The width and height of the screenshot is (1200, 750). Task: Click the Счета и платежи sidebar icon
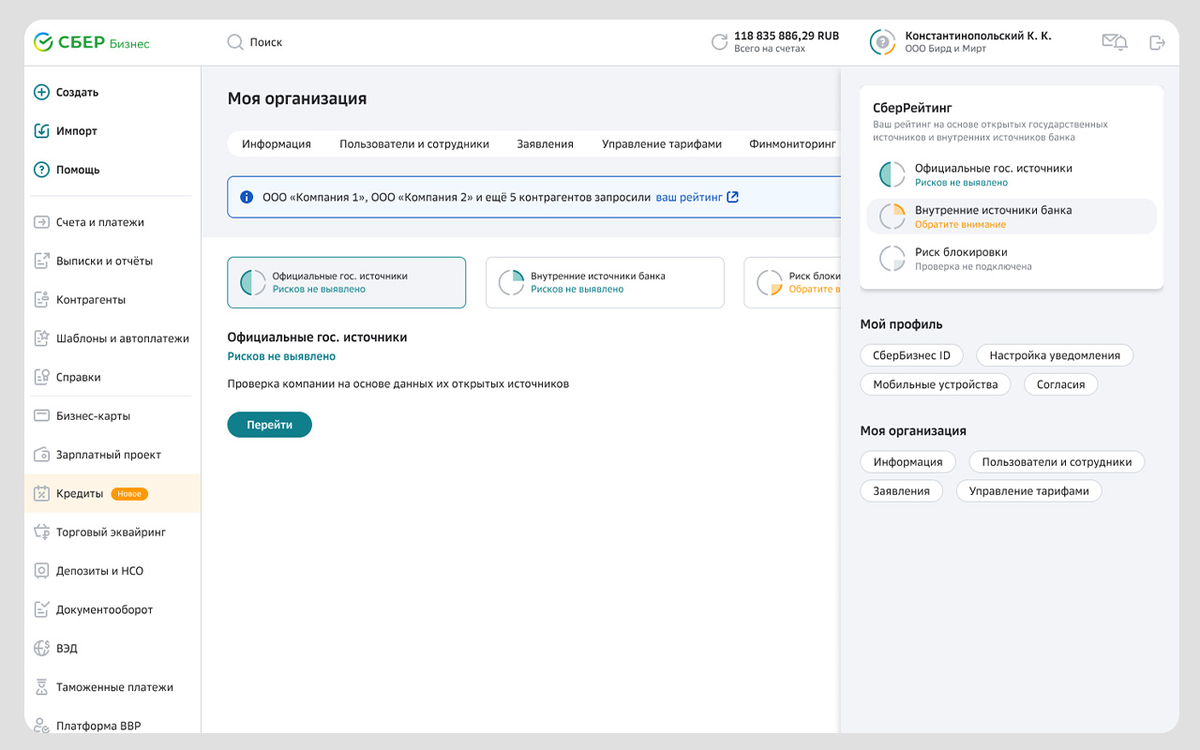point(41,222)
